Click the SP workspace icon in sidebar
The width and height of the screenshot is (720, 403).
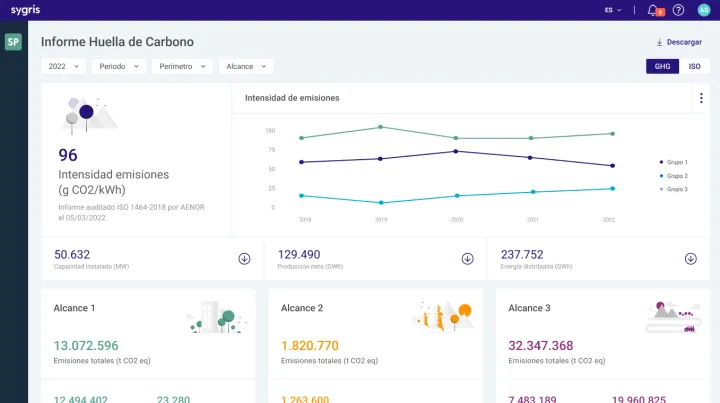[x=13, y=42]
